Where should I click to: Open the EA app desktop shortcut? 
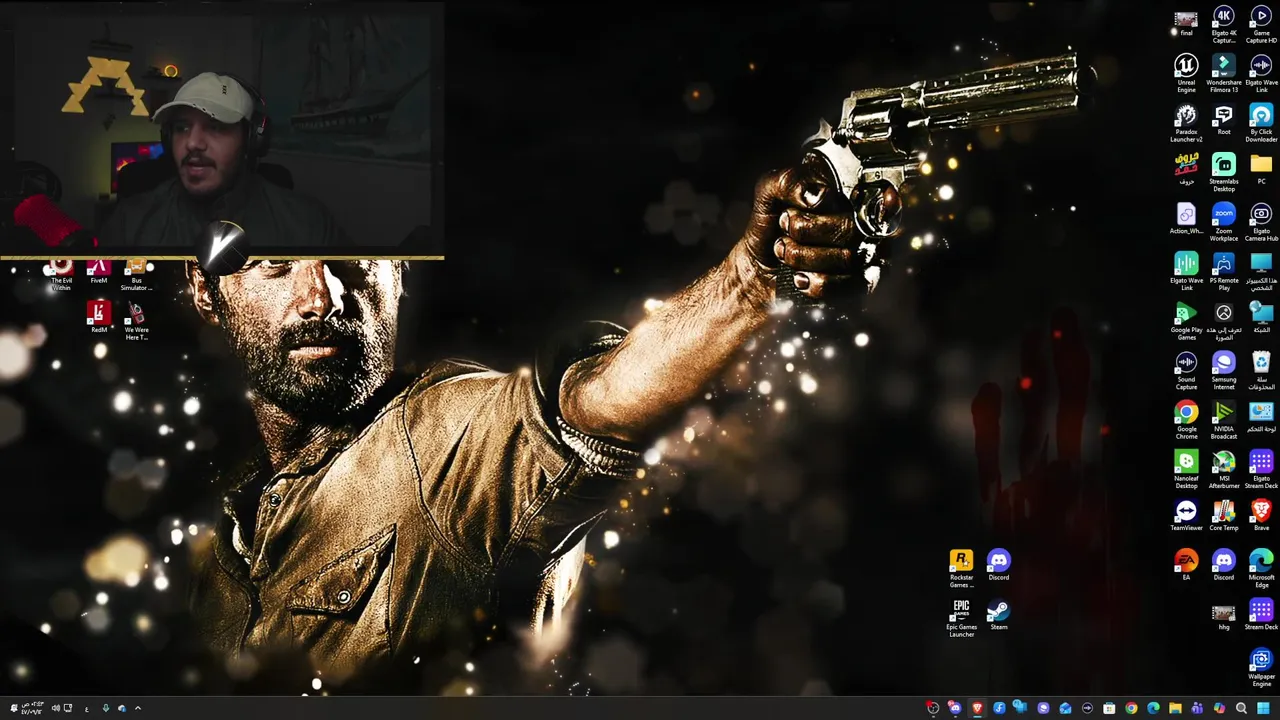pos(1186,566)
